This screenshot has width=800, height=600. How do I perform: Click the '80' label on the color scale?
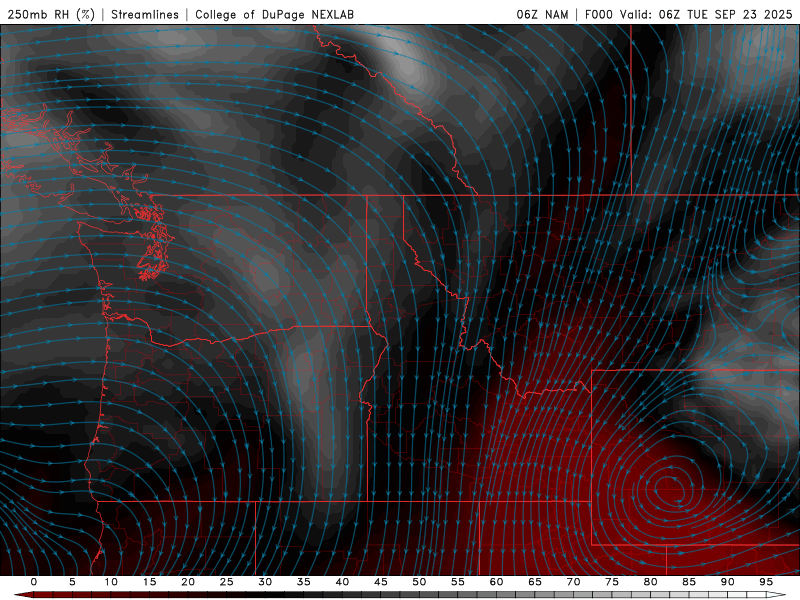point(651,582)
